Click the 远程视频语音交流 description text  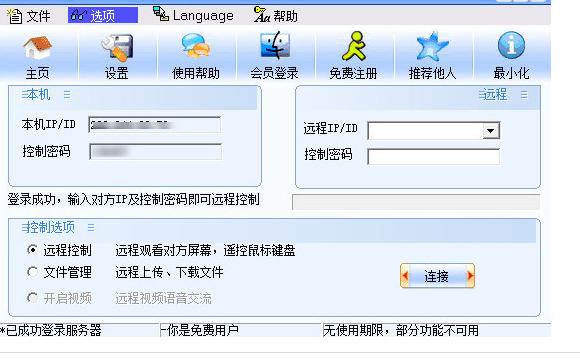(163, 298)
